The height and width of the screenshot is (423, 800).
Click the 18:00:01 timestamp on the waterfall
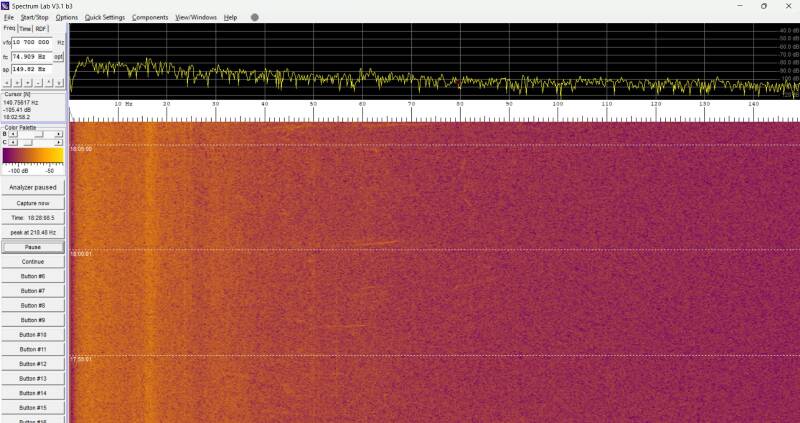point(81,254)
